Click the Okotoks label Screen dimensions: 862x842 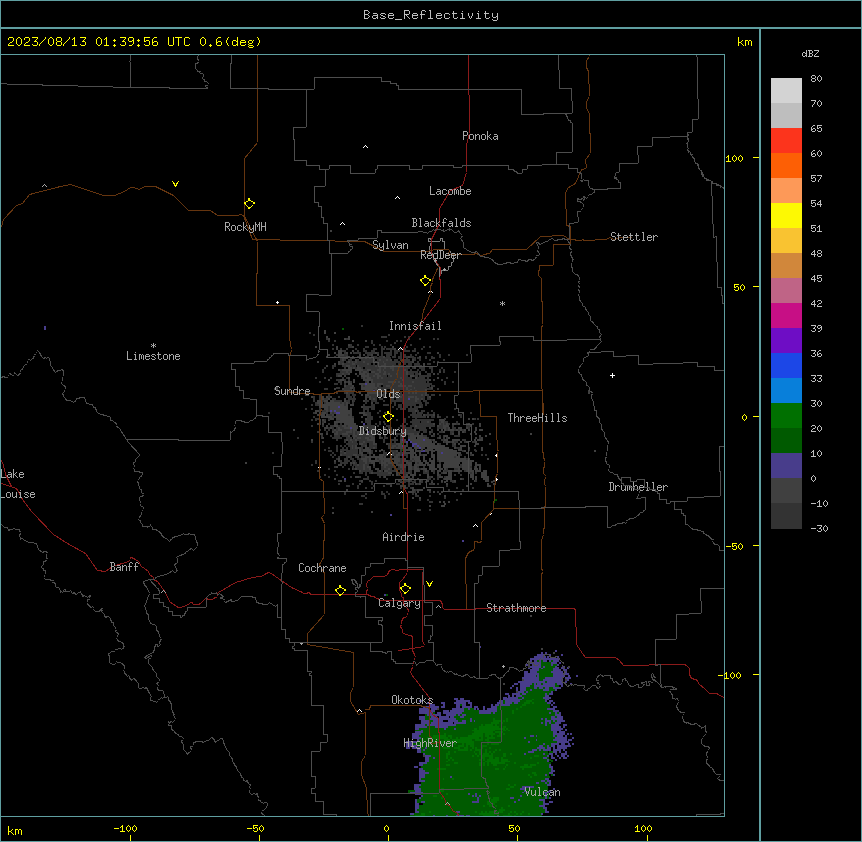(412, 700)
